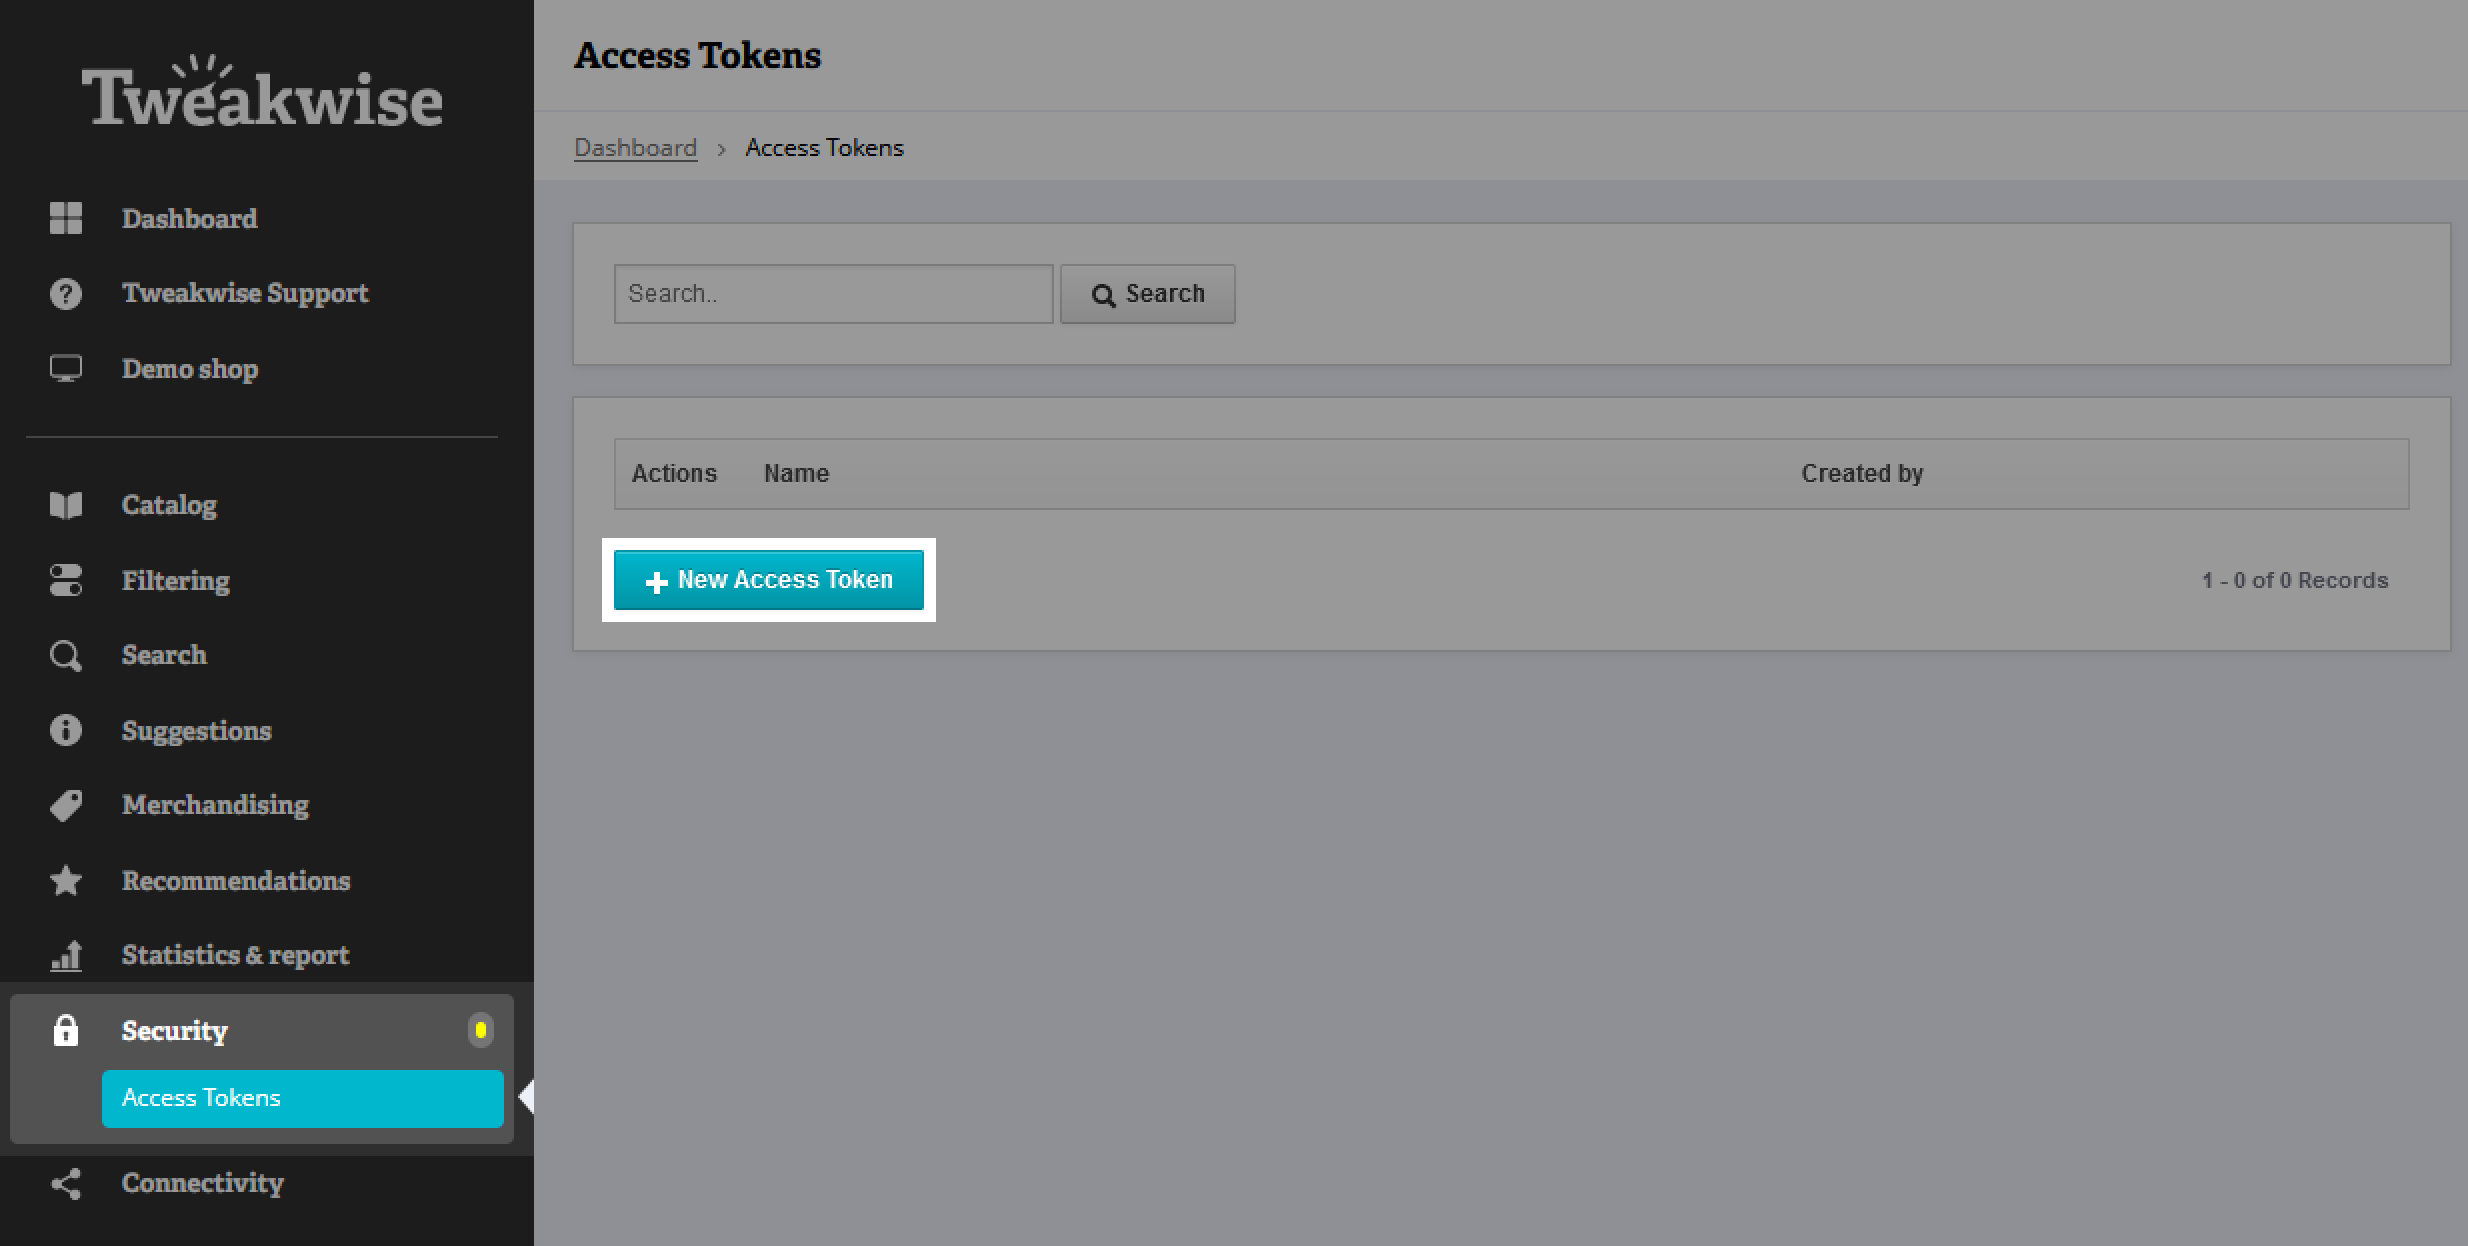Focus the Search.. text field

coord(833,294)
